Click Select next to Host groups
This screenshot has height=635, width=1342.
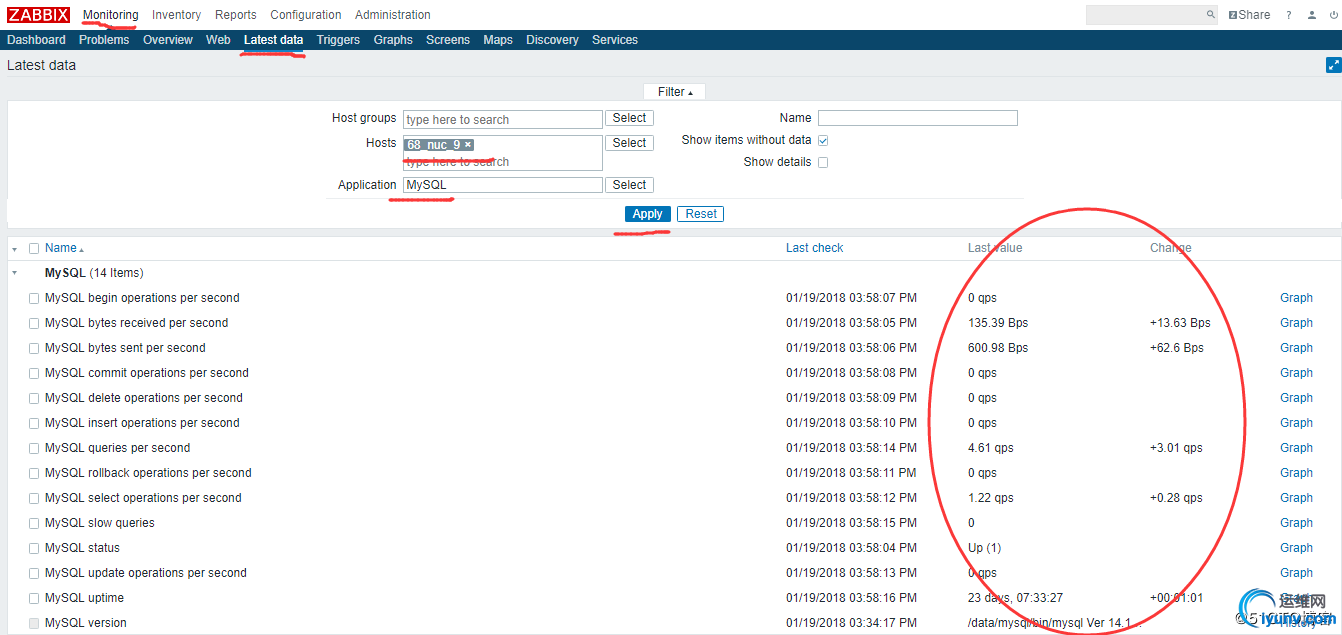pyautogui.click(x=629, y=118)
